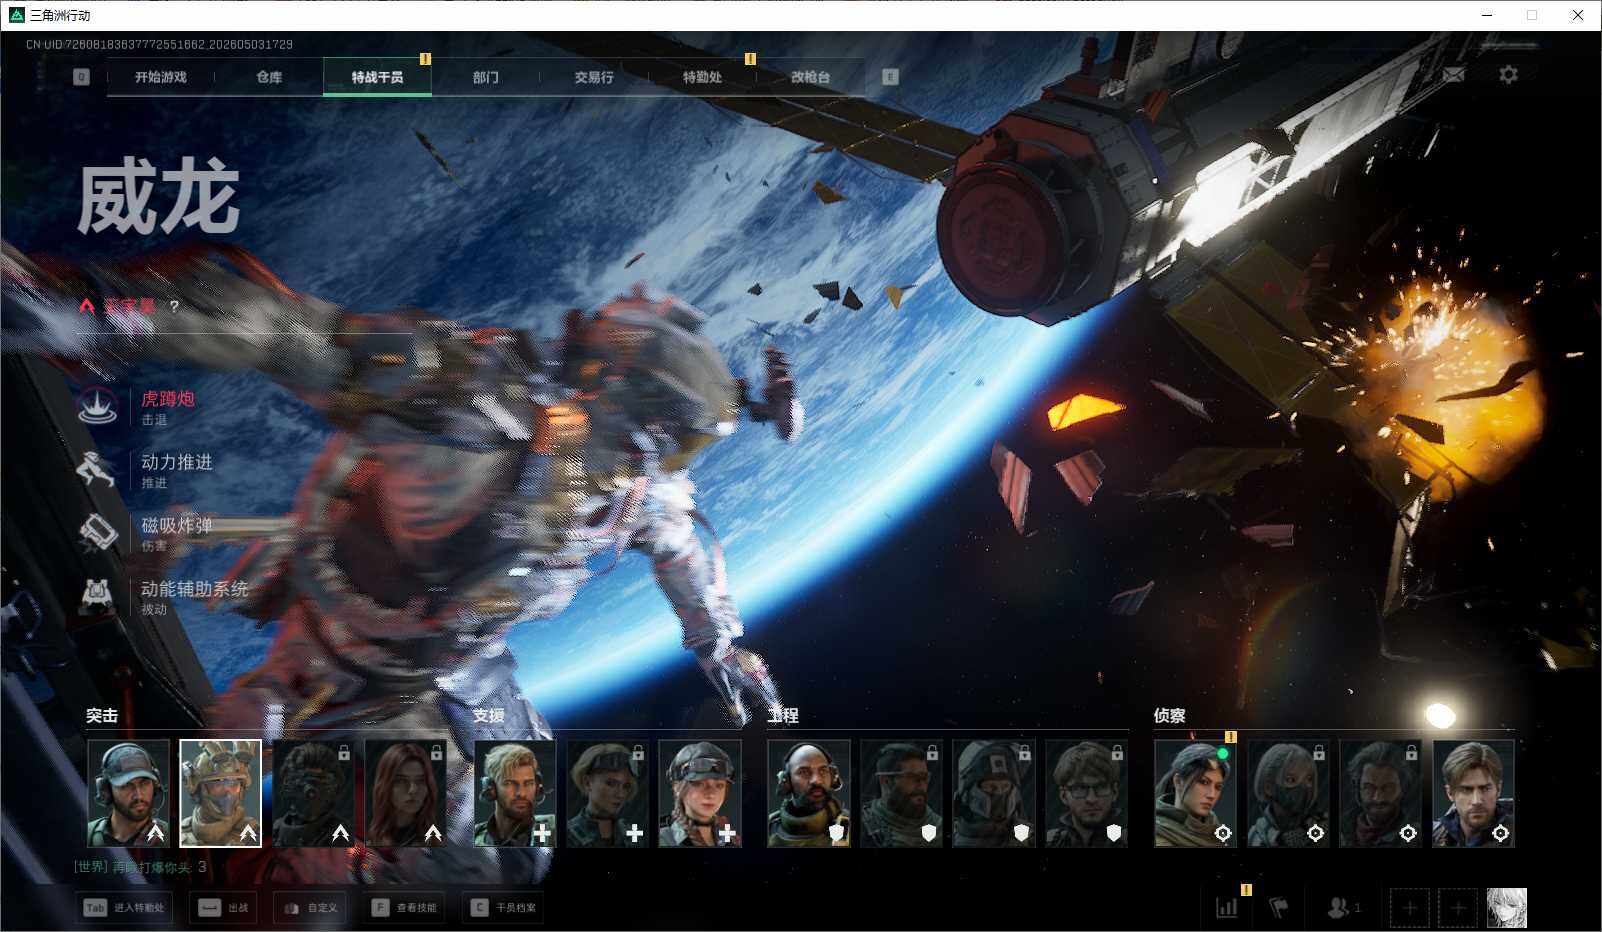The width and height of the screenshot is (1602, 932).
Task: Select the 磁吸炸弹 skill
Action: coord(146,533)
